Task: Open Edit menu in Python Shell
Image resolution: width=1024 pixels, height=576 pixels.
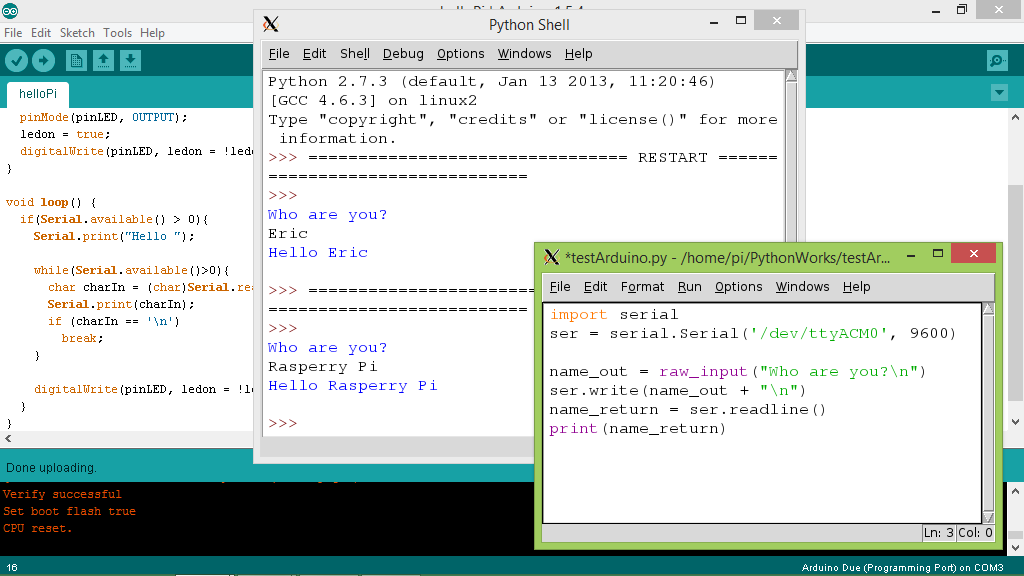Action: click(314, 54)
